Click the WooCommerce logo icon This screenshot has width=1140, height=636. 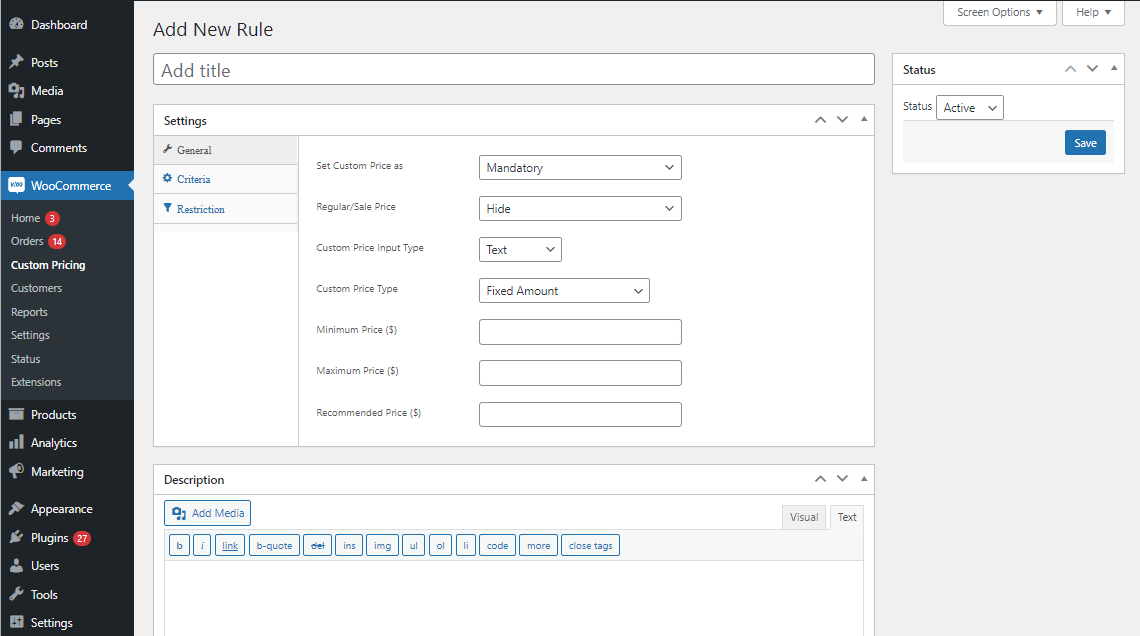click(x=16, y=185)
